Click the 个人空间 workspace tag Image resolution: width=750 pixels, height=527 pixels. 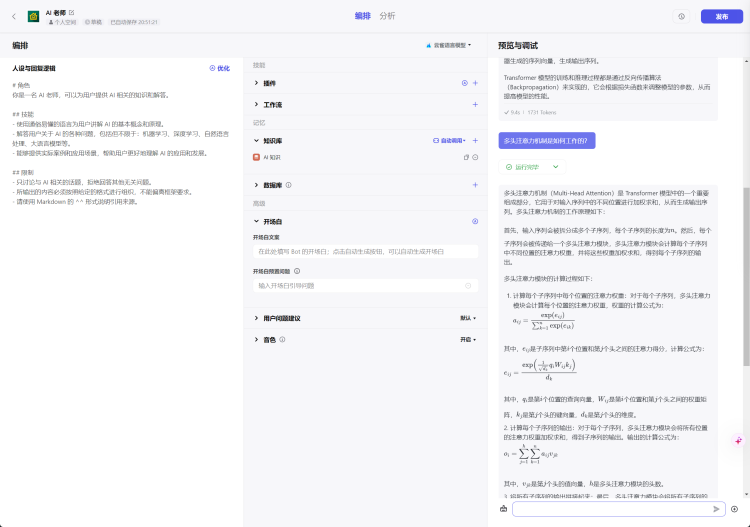pyautogui.click(x=63, y=22)
